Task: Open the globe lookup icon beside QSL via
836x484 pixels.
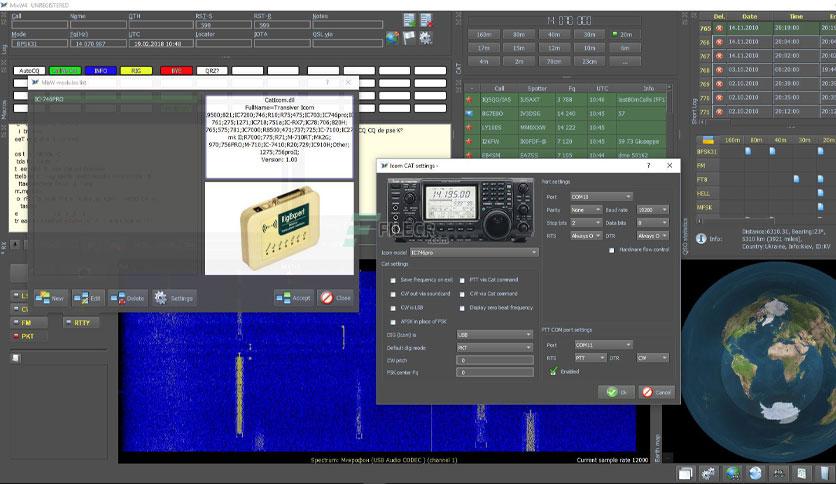Action: 392,38
